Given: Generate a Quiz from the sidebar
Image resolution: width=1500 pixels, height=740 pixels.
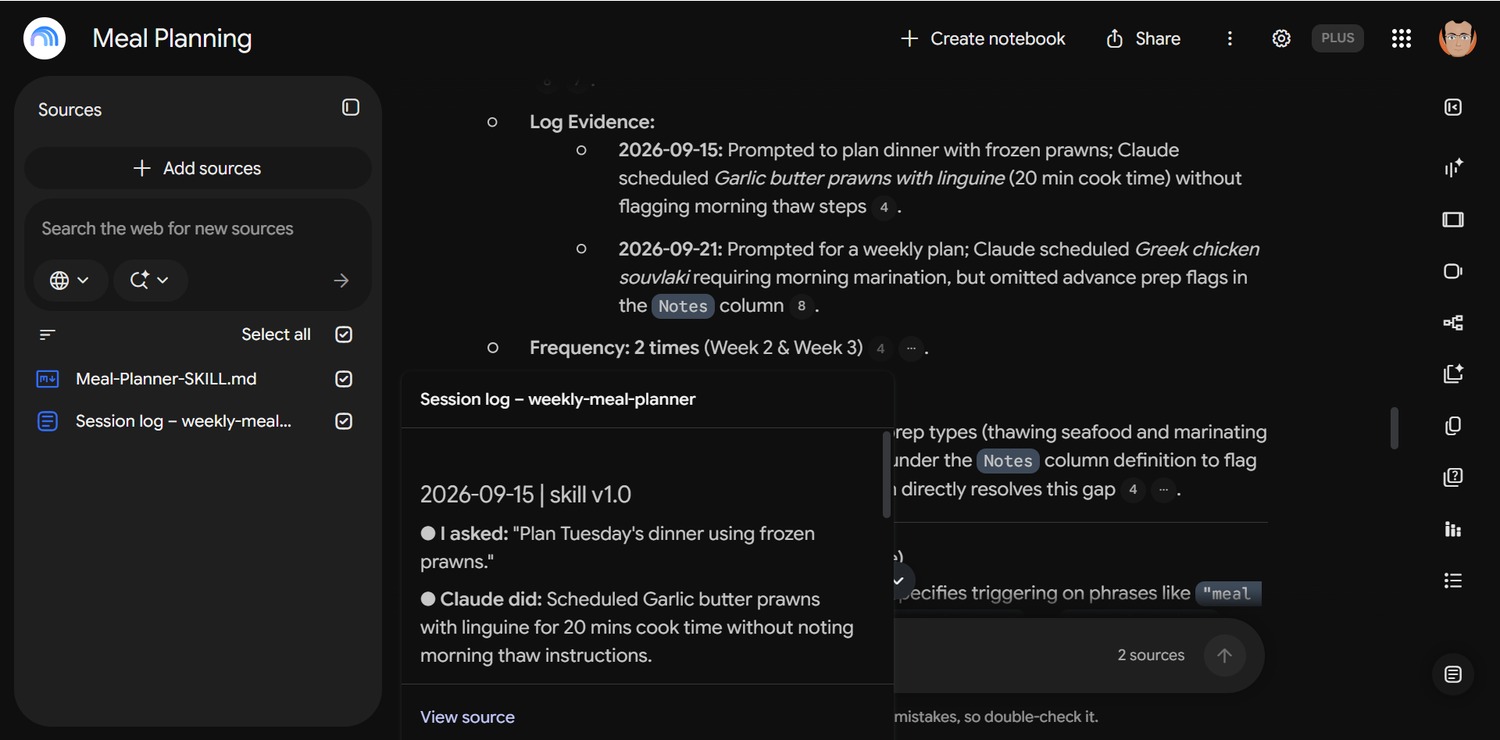Looking at the screenshot, I should [1453, 478].
